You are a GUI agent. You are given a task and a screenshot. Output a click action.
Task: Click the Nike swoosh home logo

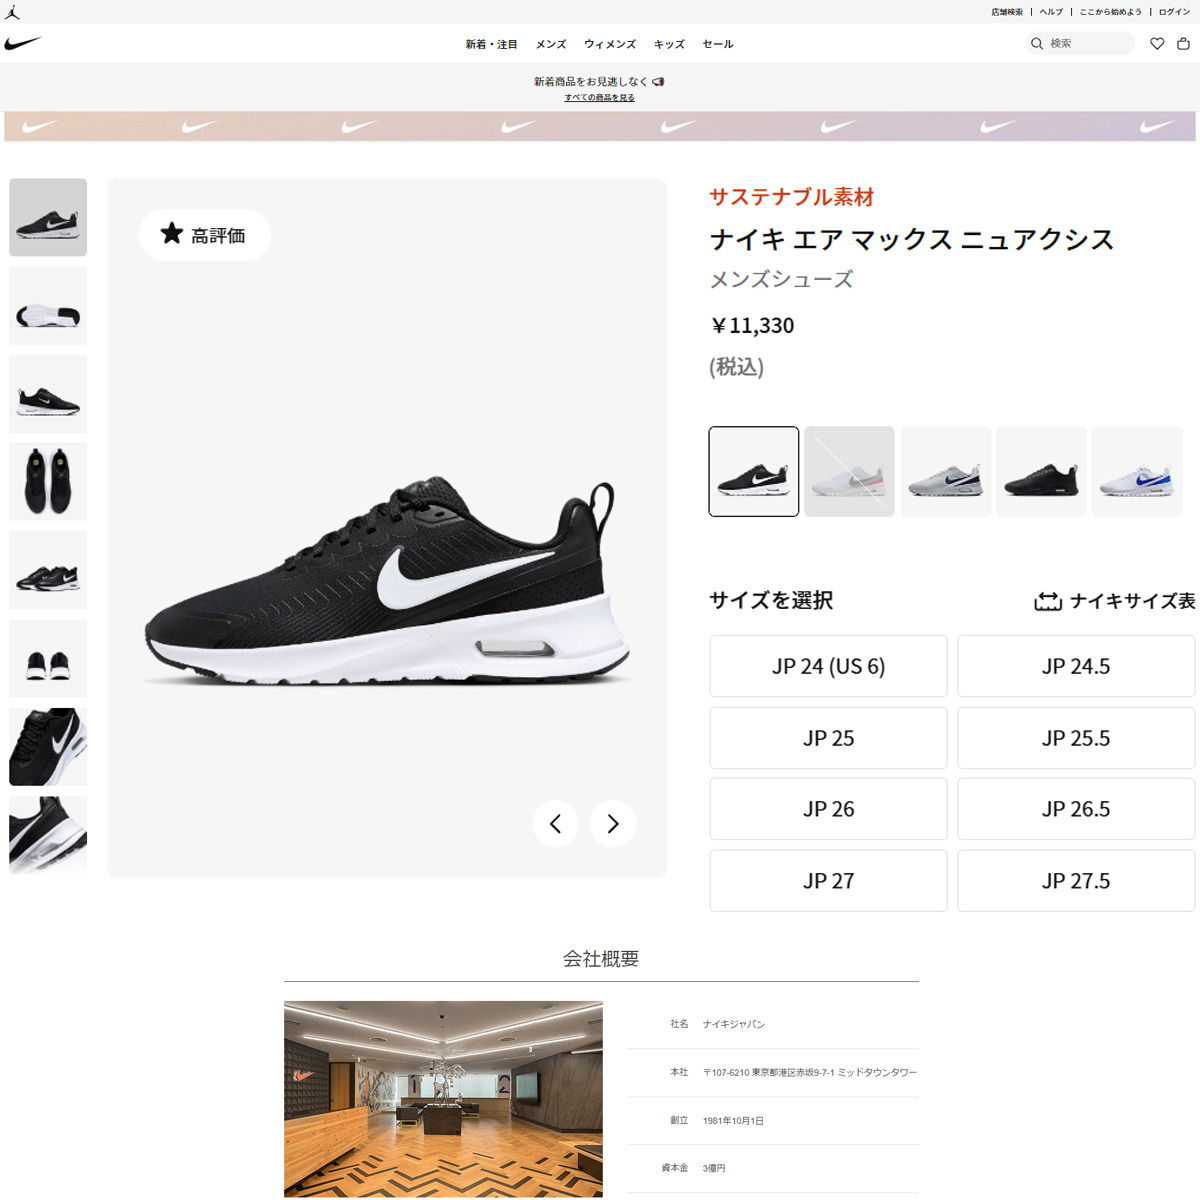click(x=22, y=44)
